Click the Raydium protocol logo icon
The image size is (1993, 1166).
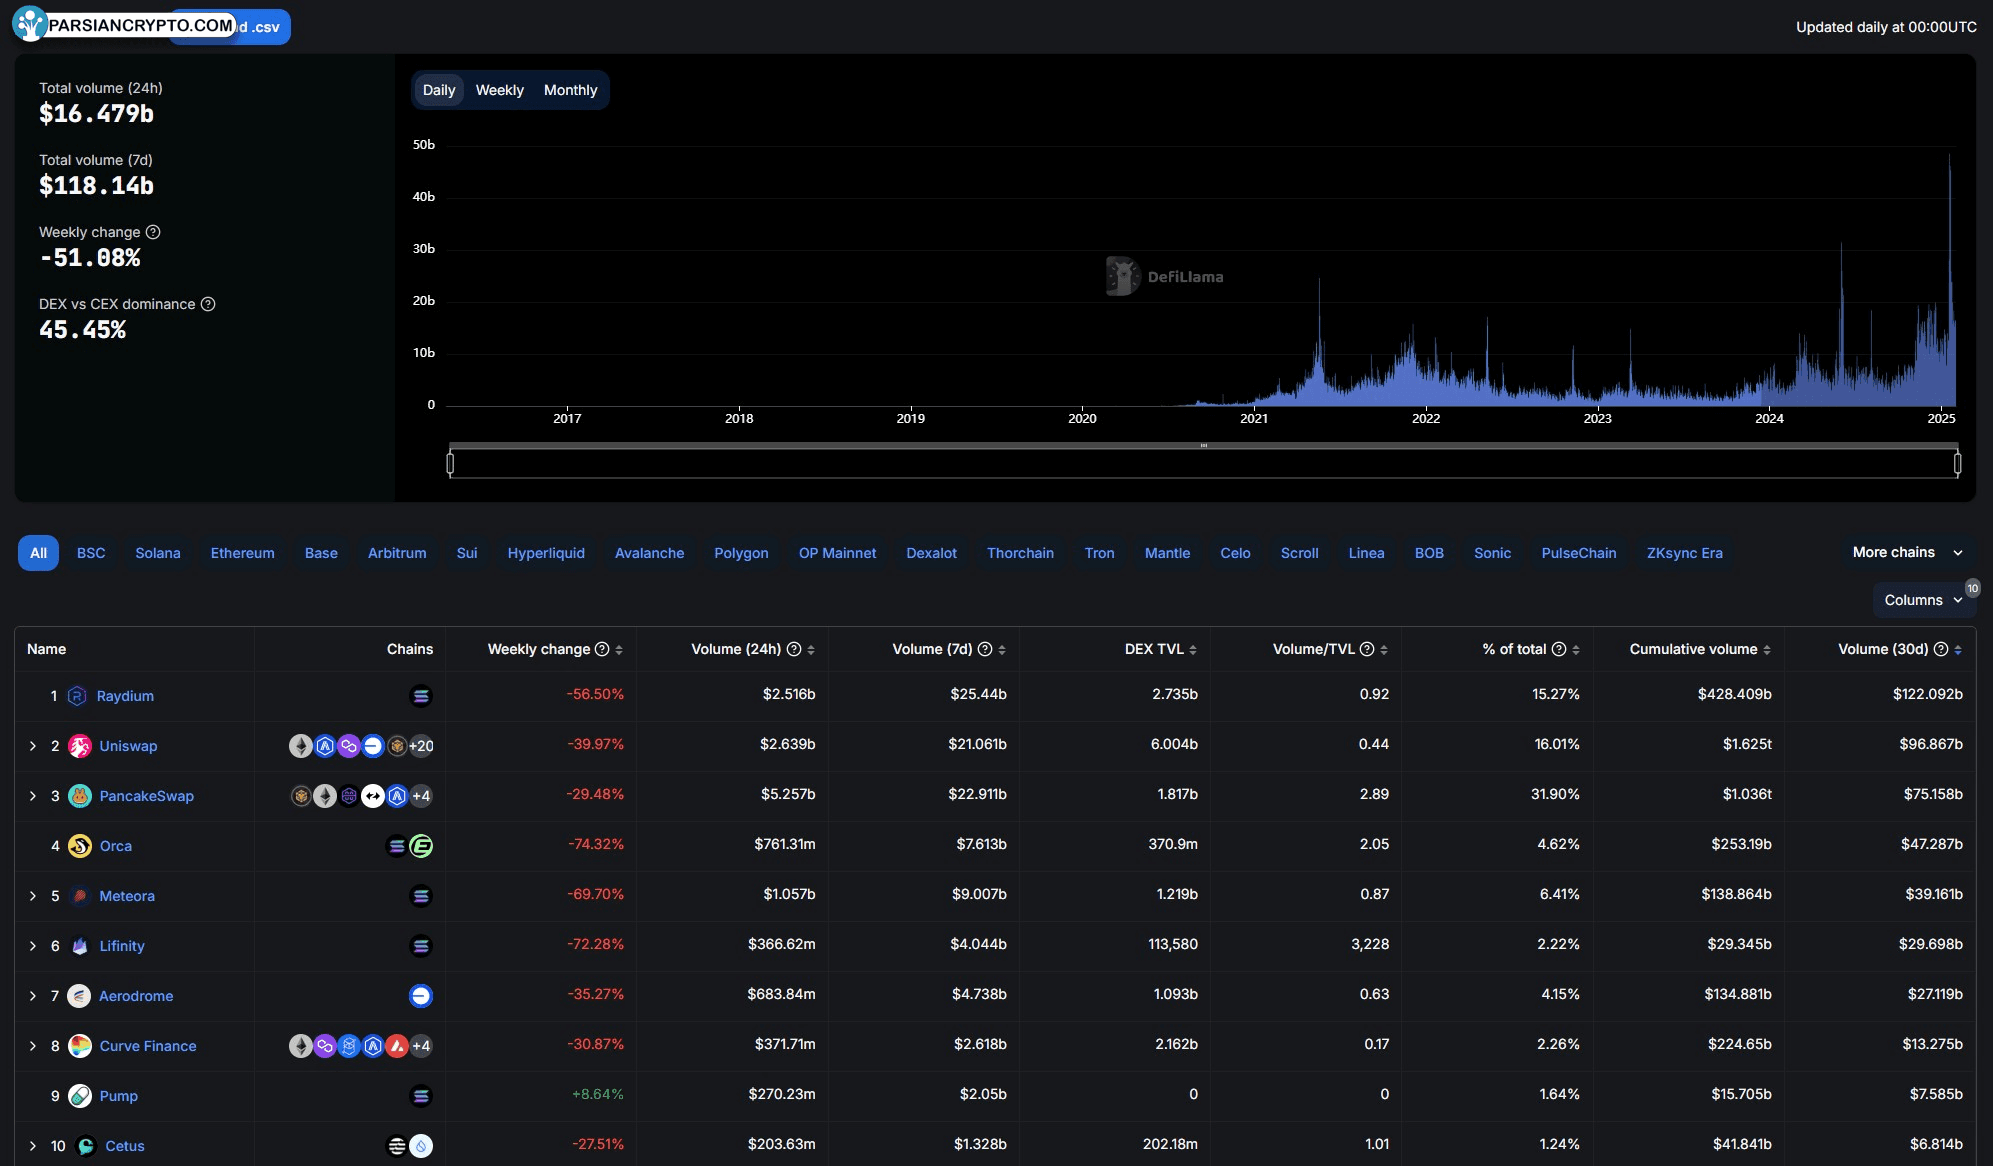[77, 696]
